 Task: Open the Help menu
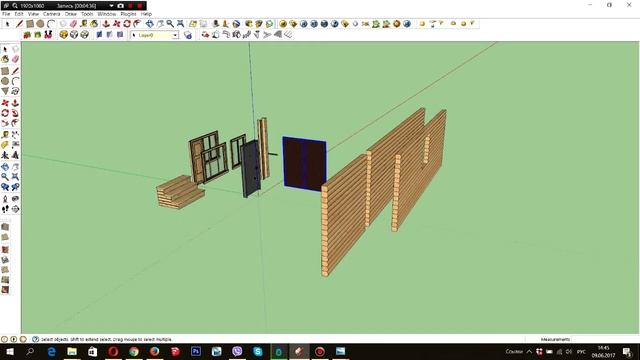click(146, 14)
